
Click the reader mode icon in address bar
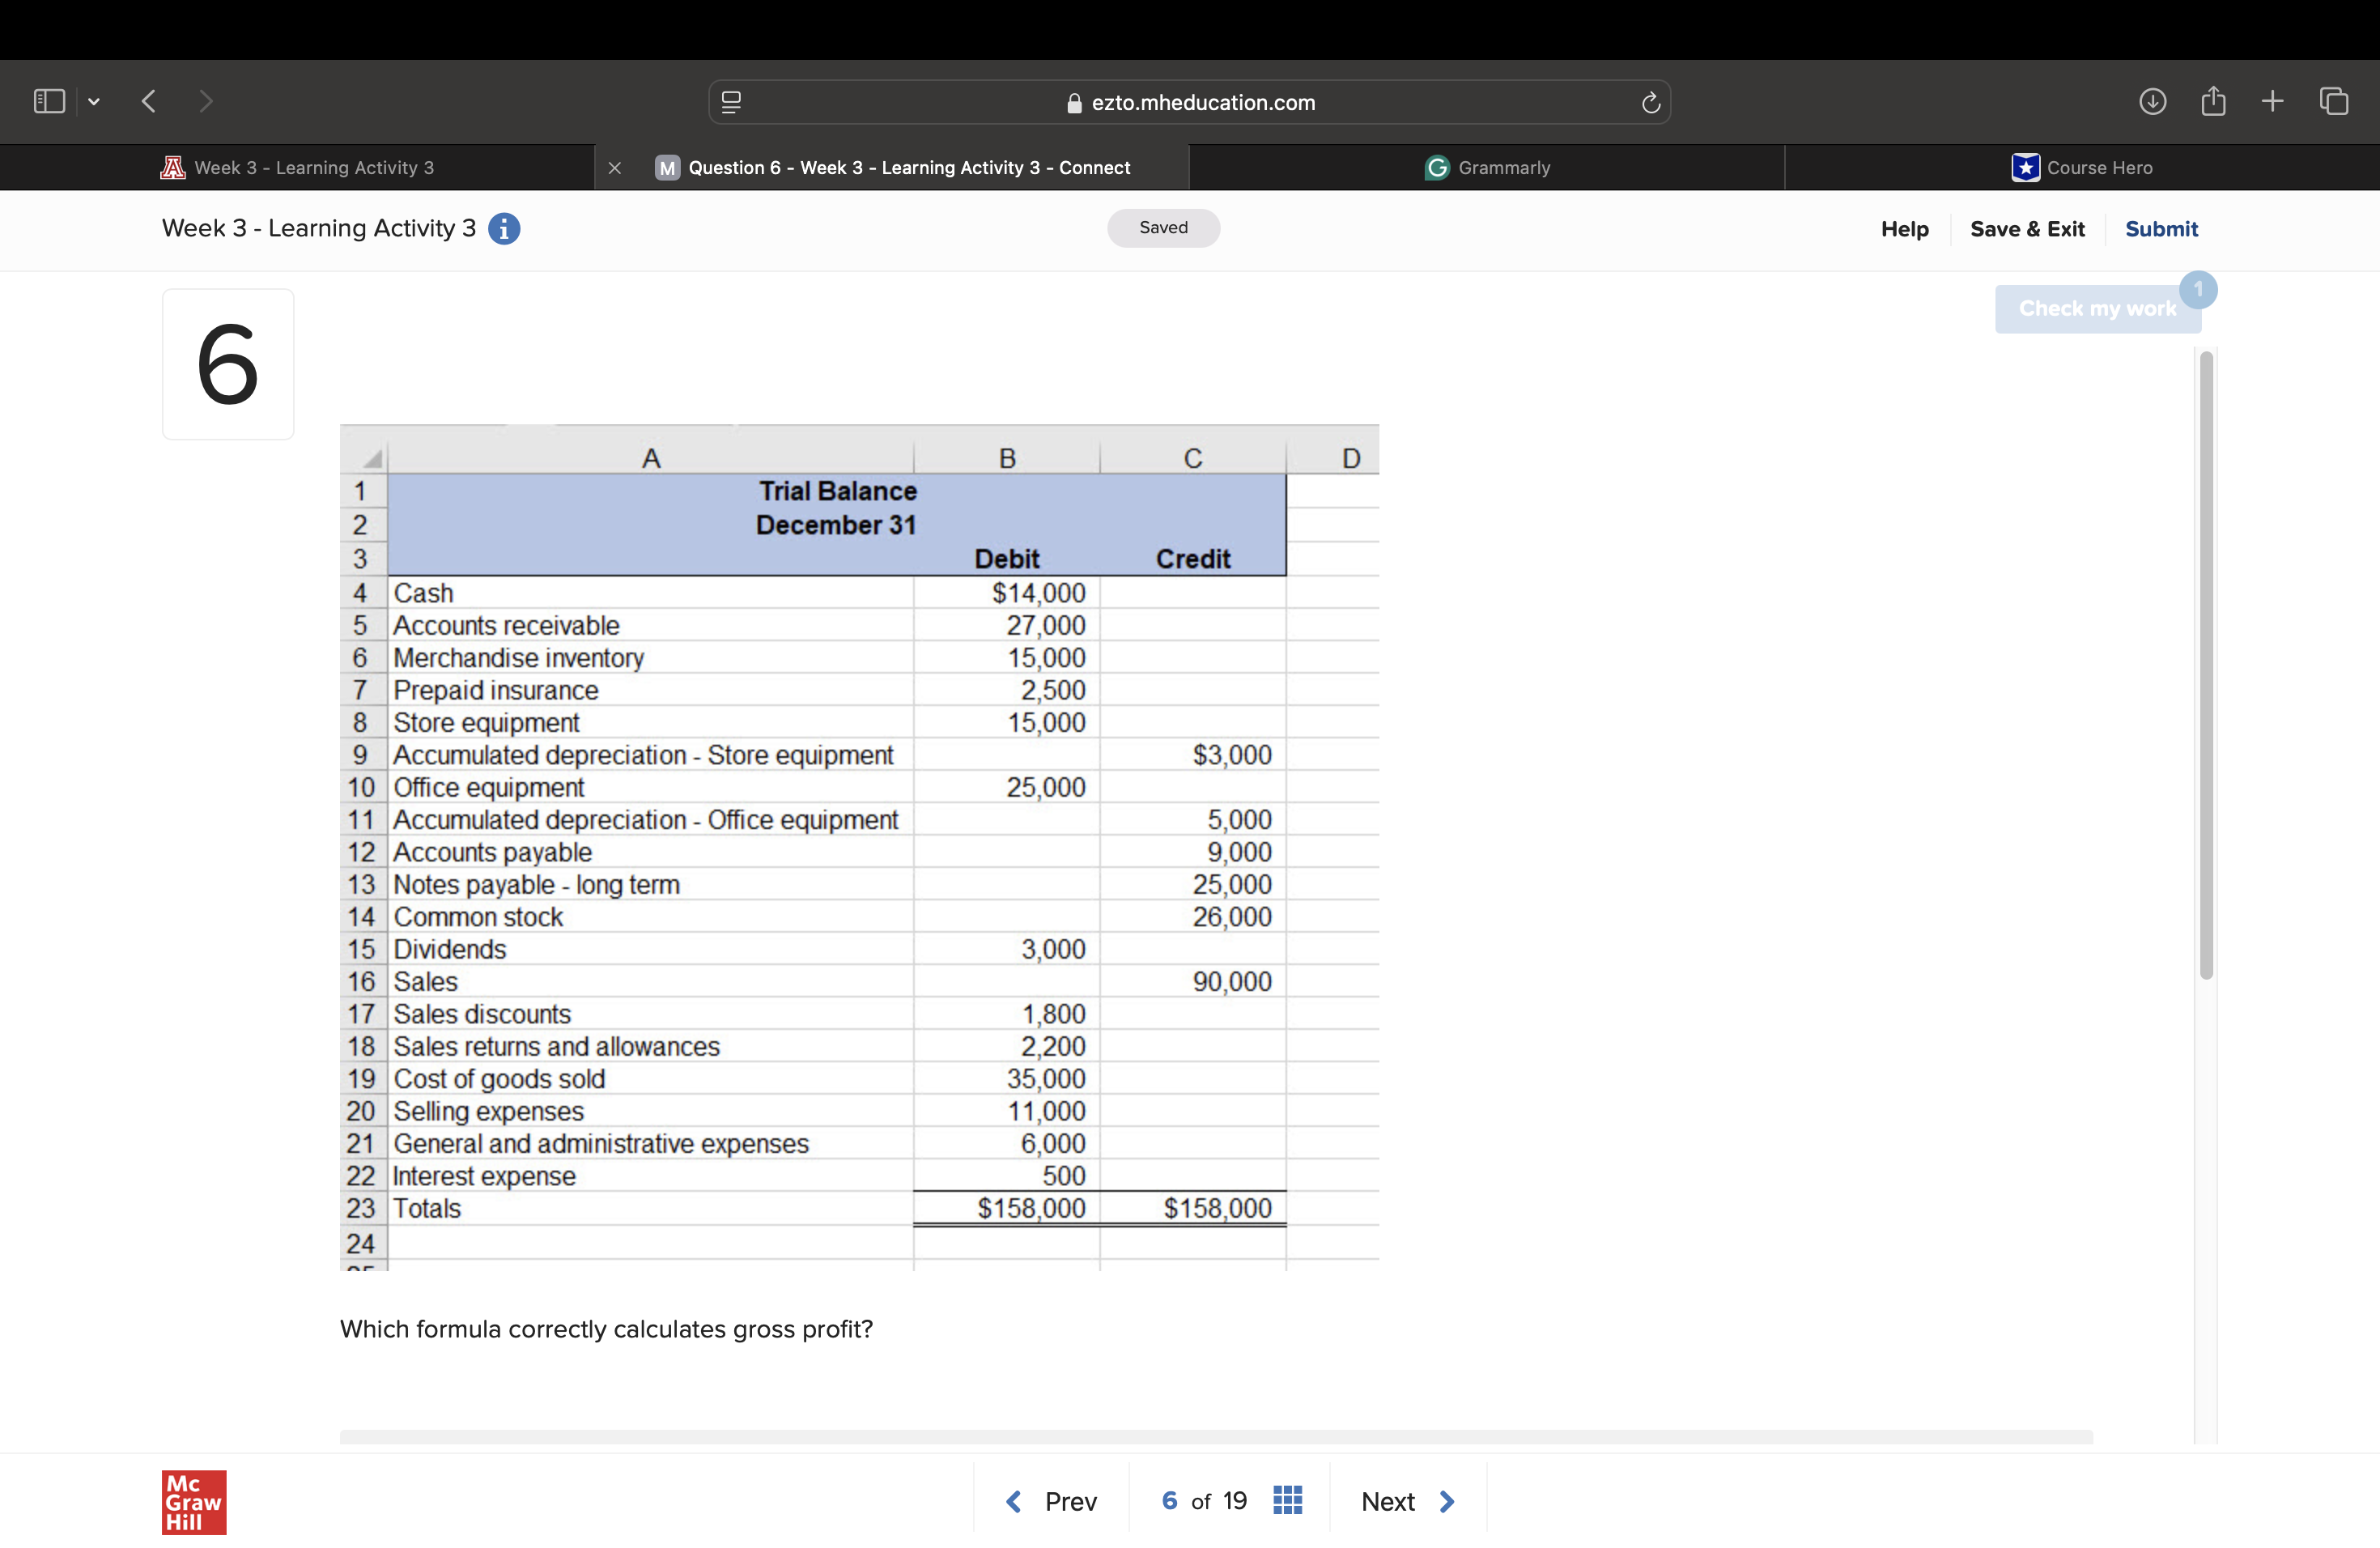(x=731, y=102)
